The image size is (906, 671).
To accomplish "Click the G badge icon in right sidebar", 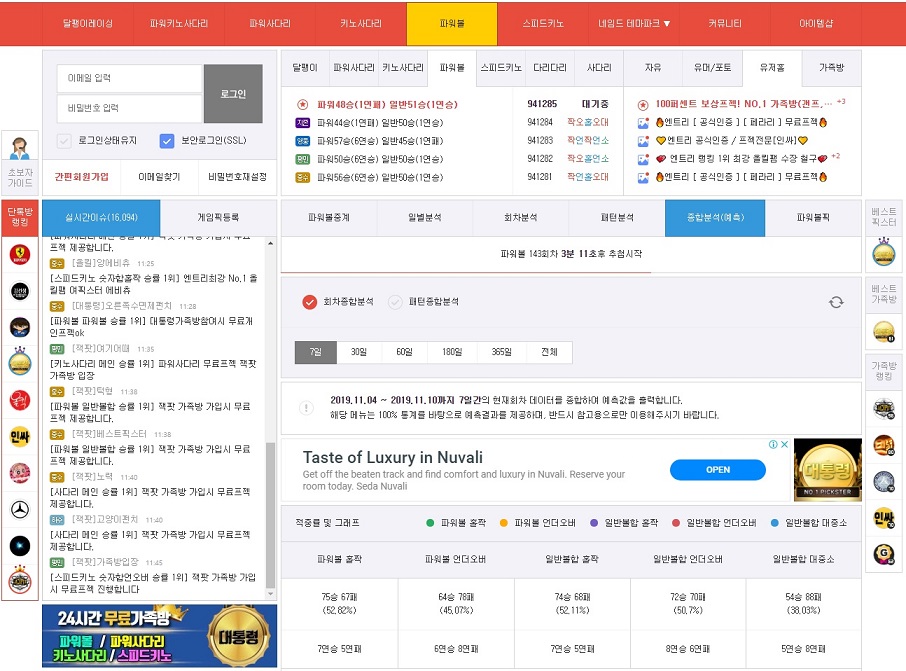I will click(x=883, y=550).
